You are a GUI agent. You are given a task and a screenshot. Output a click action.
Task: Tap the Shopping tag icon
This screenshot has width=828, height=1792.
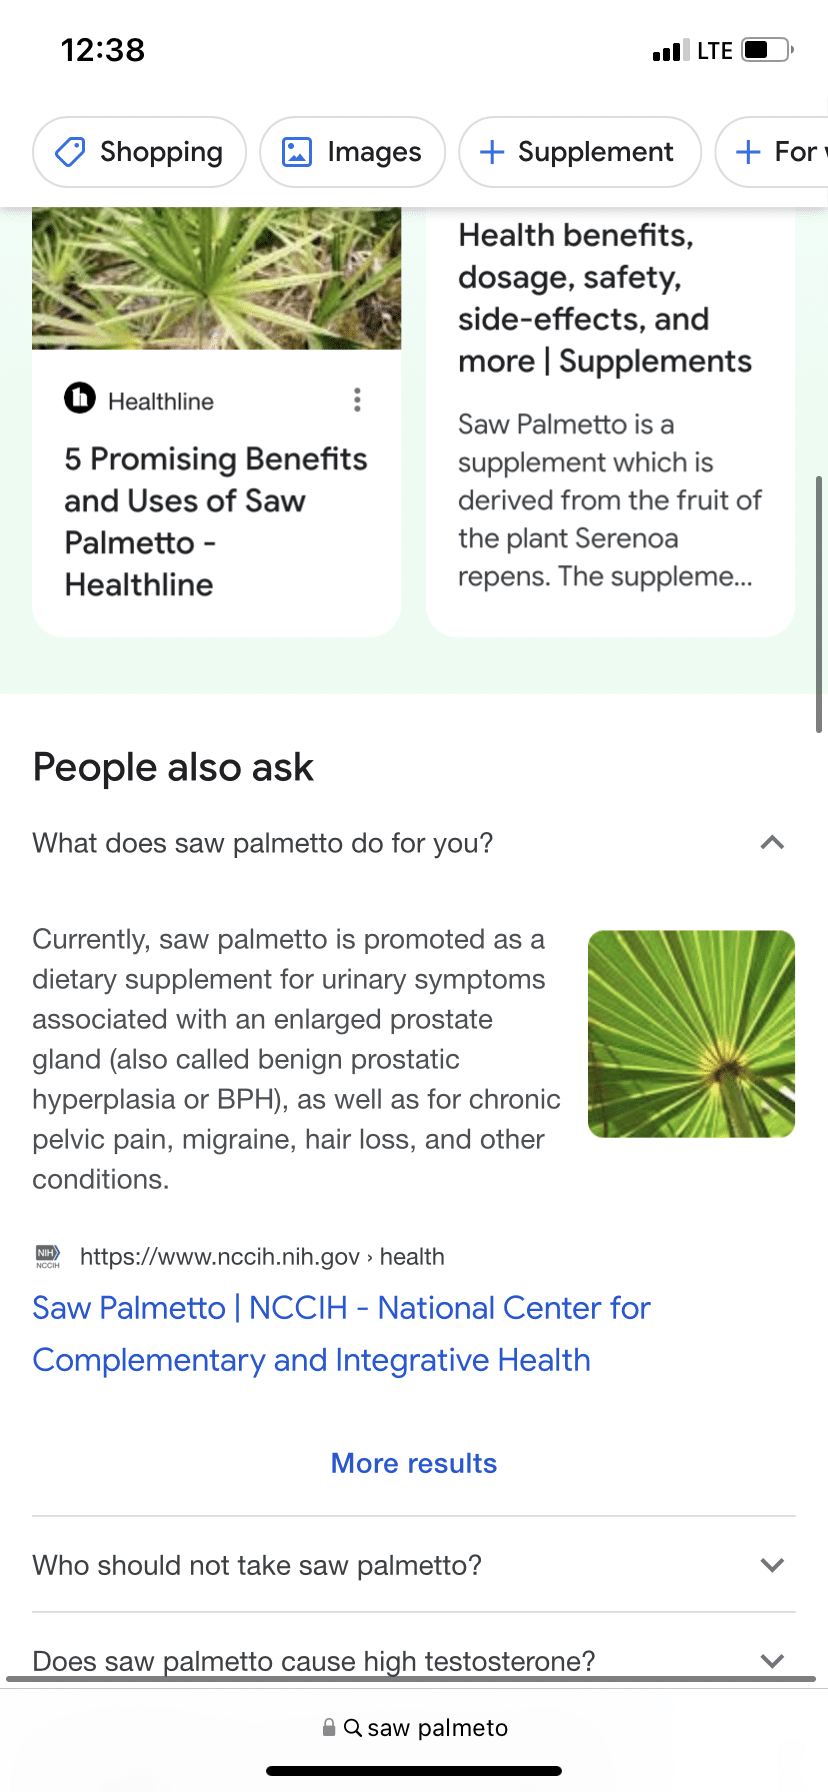click(70, 152)
